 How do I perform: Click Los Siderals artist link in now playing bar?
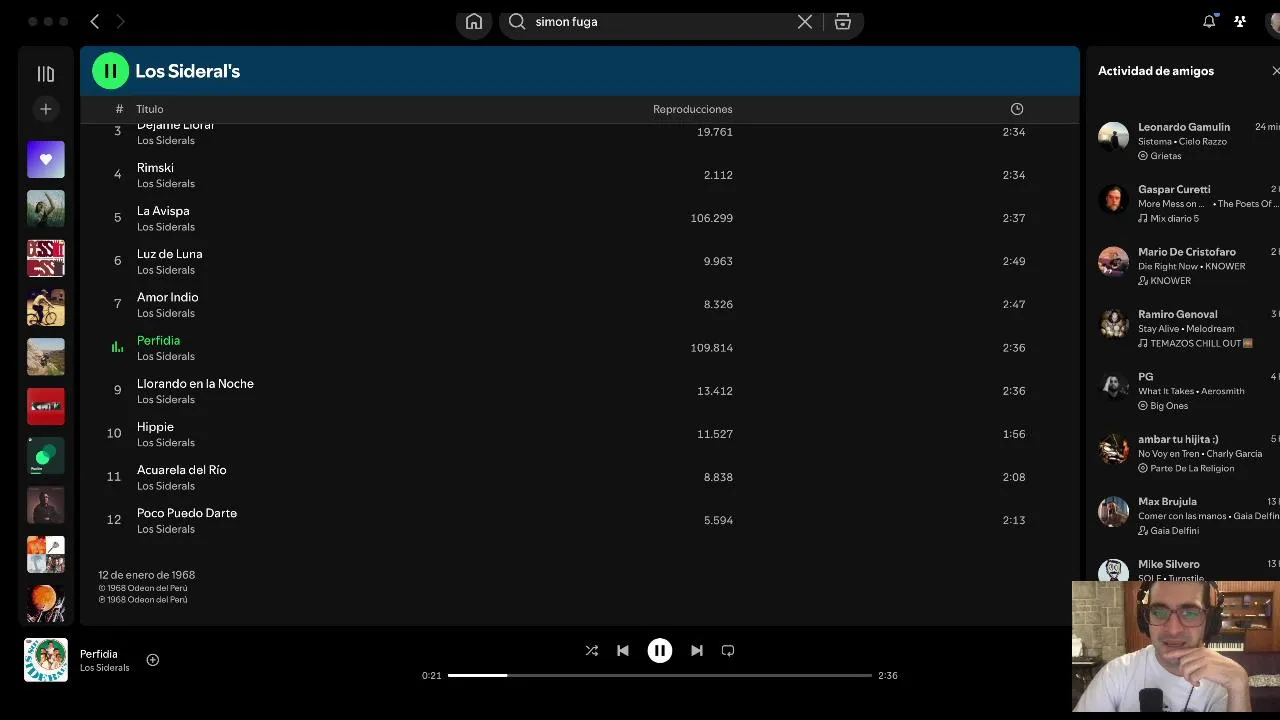click(105, 668)
